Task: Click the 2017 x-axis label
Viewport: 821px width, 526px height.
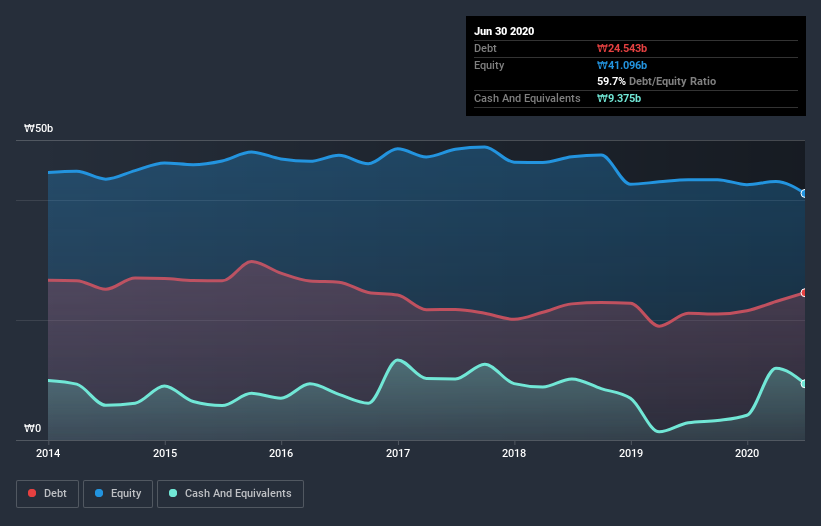Action: (398, 453)
